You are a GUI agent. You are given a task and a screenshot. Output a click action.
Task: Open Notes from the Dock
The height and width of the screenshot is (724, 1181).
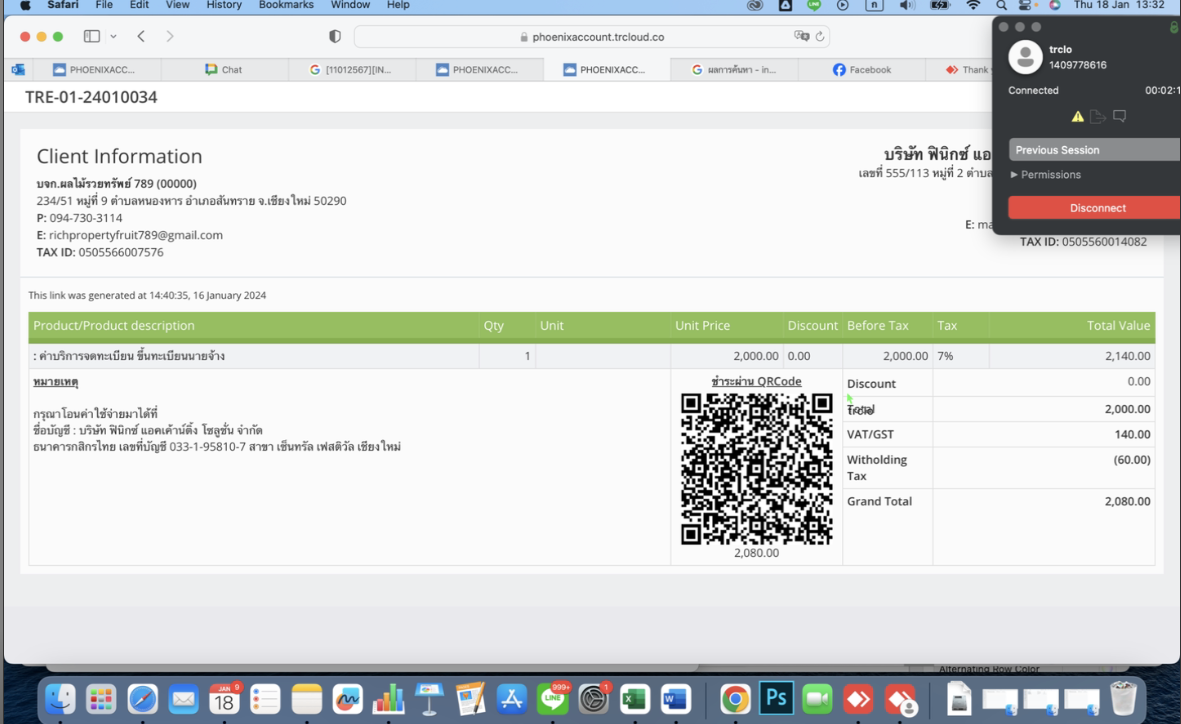pyautogui.click(x=307, y=699)
